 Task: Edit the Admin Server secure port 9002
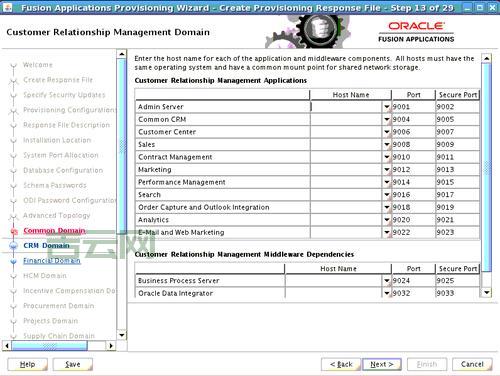click(457, 107)
